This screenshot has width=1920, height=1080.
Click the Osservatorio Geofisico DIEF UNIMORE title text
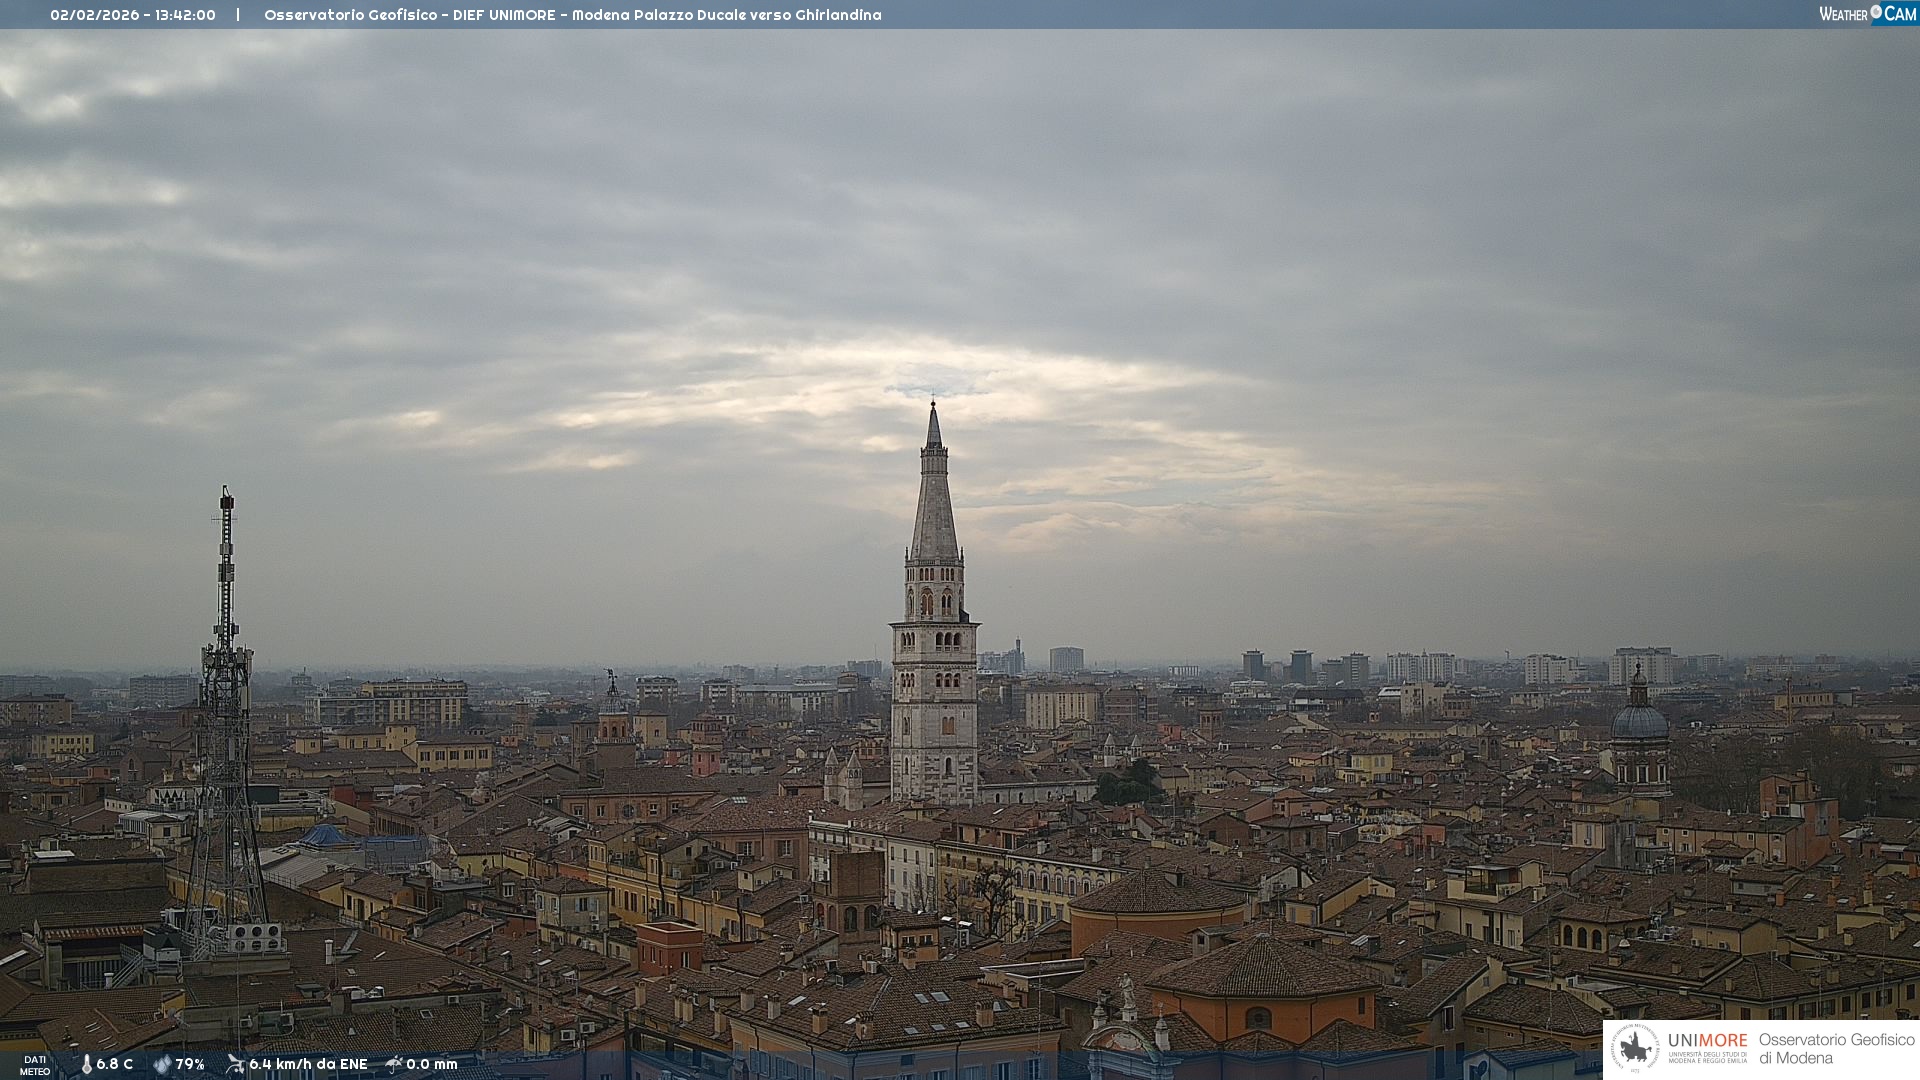click(x=572, y=15)
